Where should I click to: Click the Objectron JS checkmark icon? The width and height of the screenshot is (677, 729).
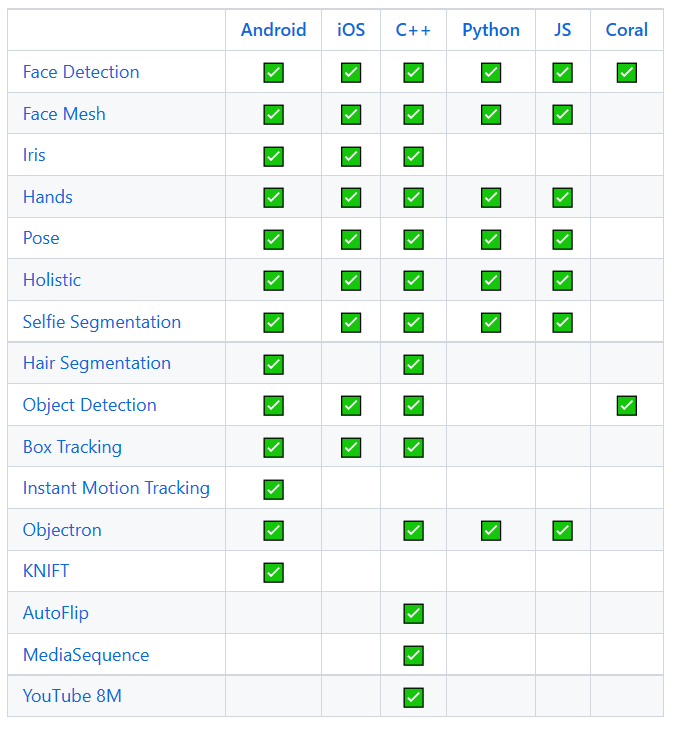(563, 530)
